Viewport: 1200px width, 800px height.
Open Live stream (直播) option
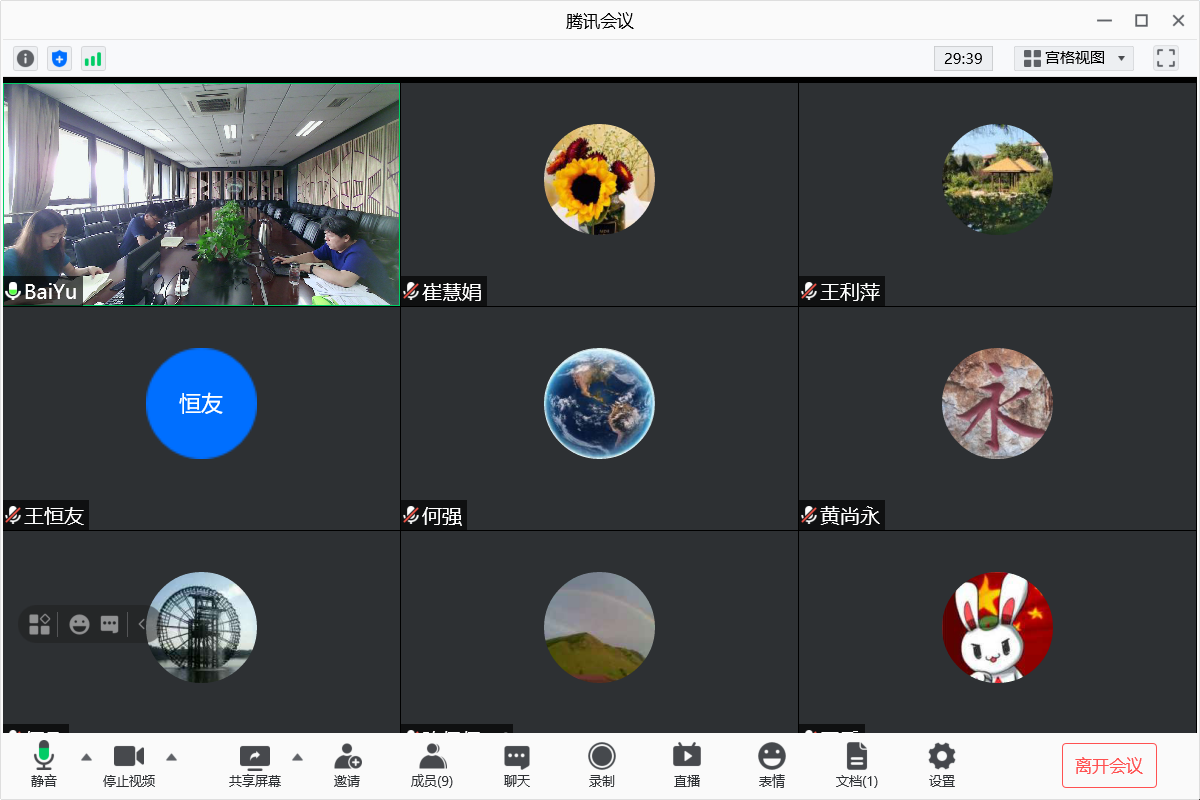pyautogui.click(x=687, y=765)
